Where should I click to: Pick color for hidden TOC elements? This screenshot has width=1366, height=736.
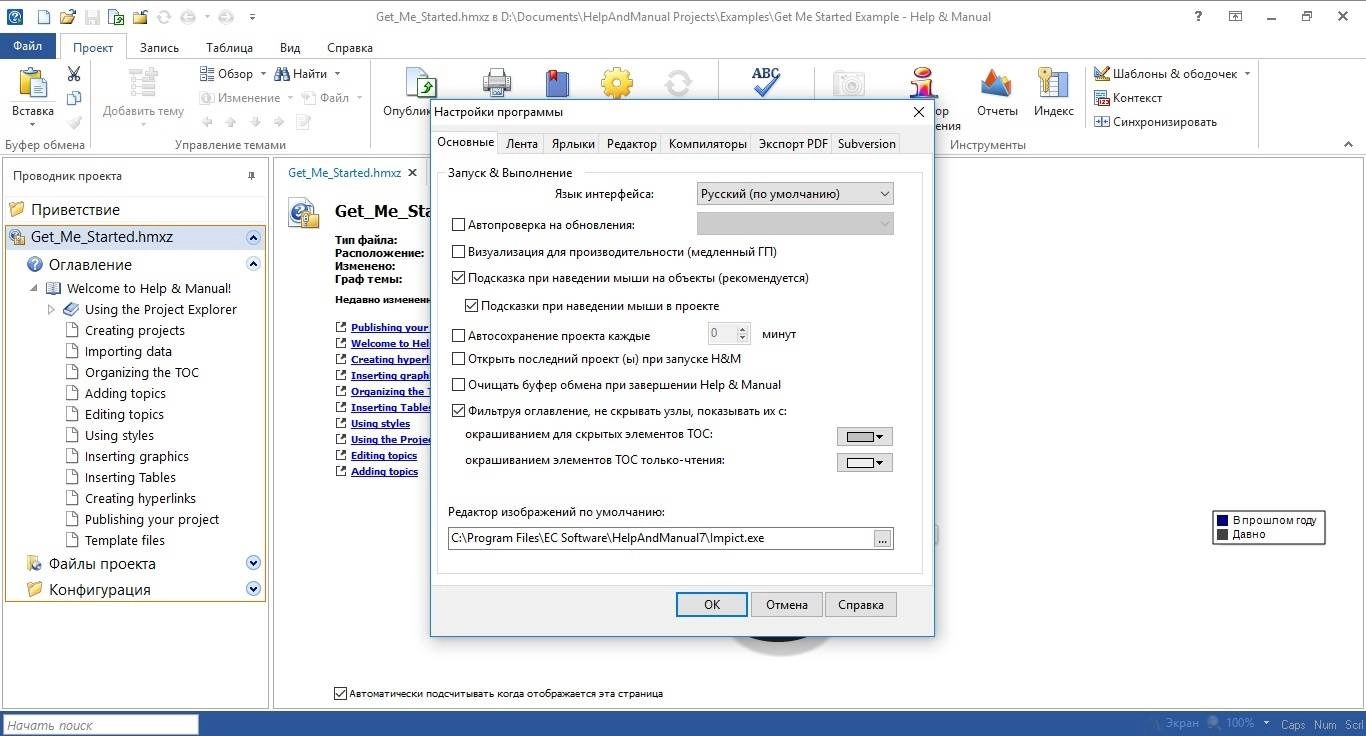click(864, 437)
